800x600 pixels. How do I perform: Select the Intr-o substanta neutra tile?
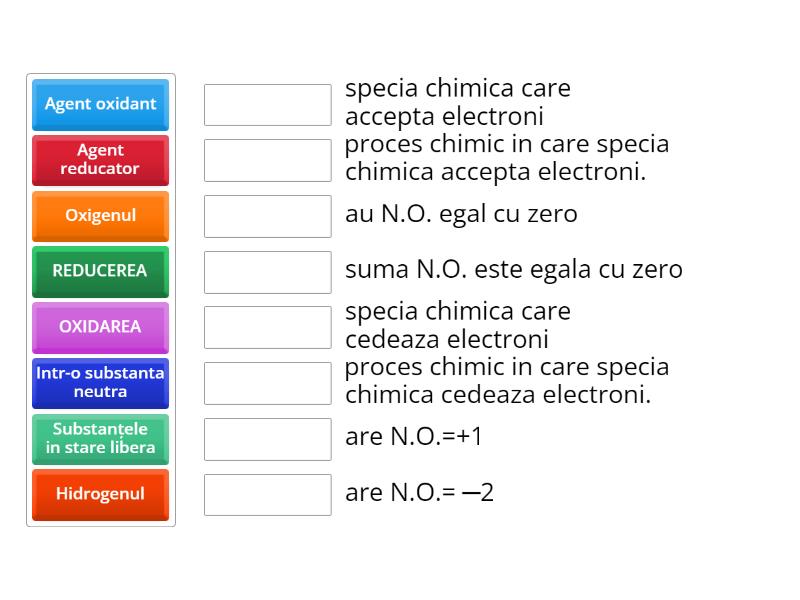pos(101,383)
